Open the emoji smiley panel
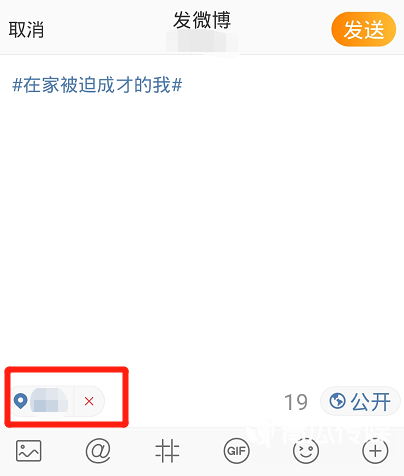This screenshot has height=476, width=404. 306,451
